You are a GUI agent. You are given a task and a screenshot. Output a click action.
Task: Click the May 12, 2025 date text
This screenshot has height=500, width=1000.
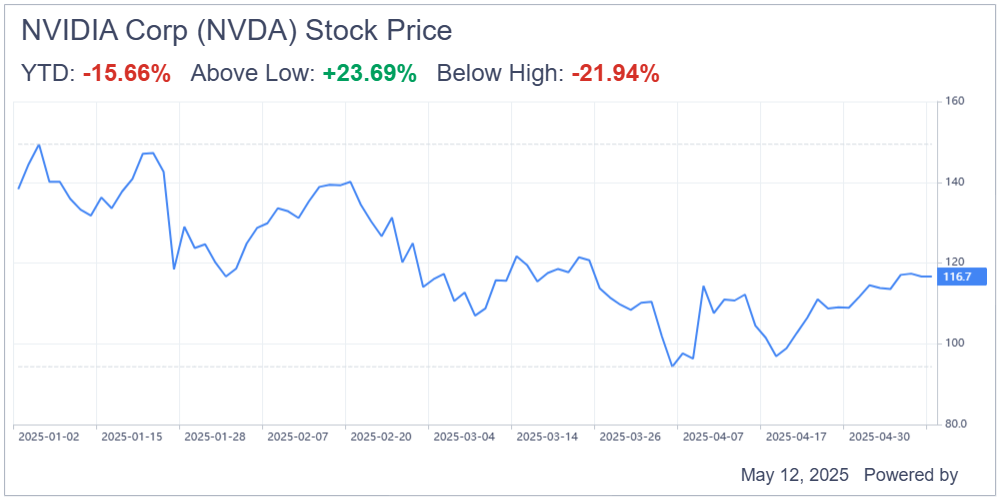coord(795,474)
